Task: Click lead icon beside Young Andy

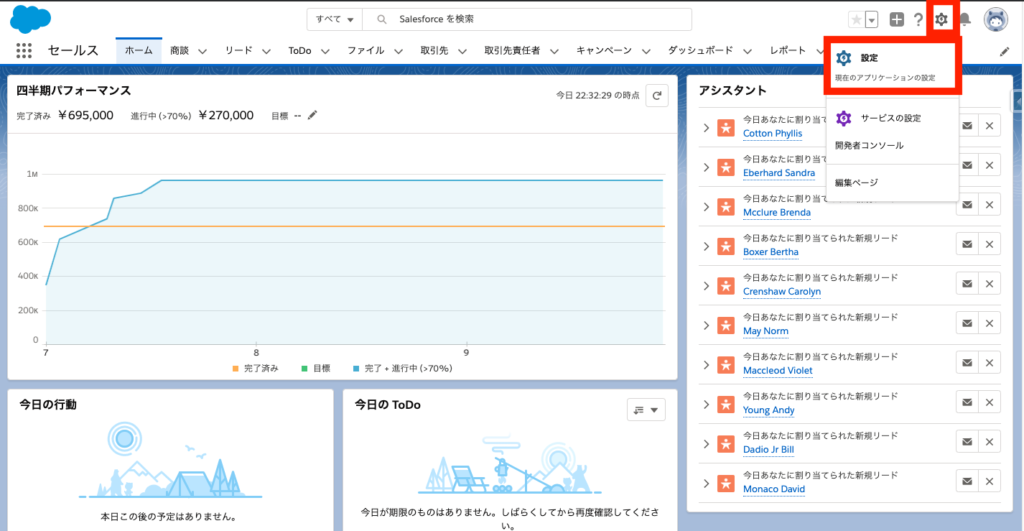Action: pos(726,404)
